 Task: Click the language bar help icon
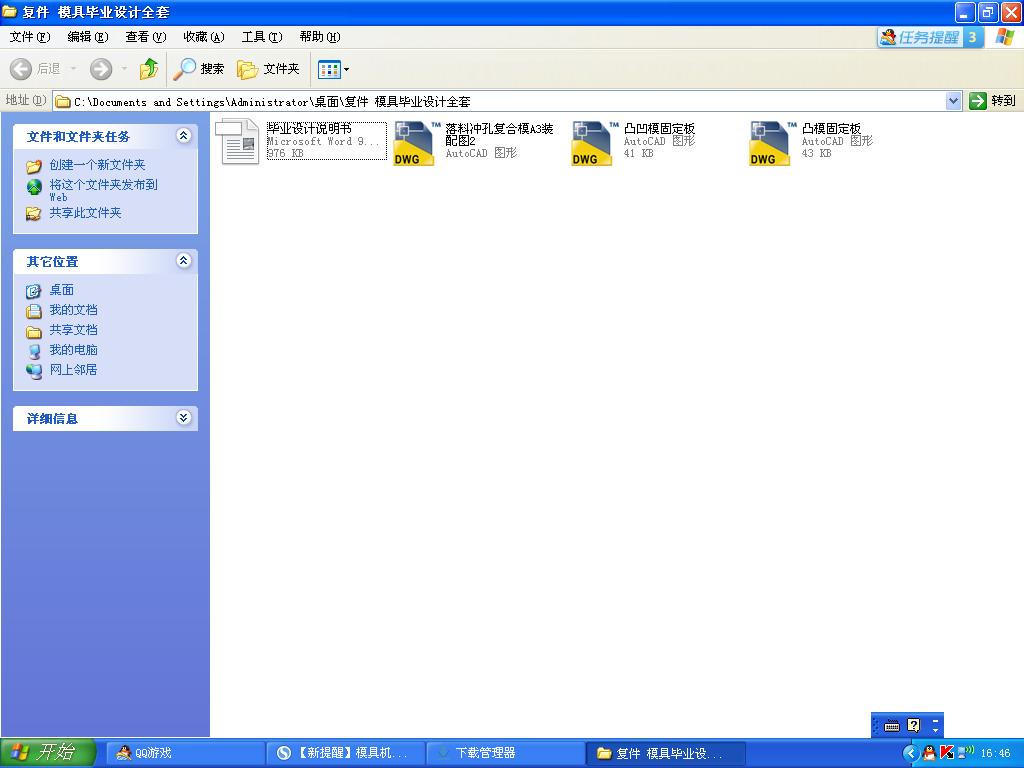(914, 725)
